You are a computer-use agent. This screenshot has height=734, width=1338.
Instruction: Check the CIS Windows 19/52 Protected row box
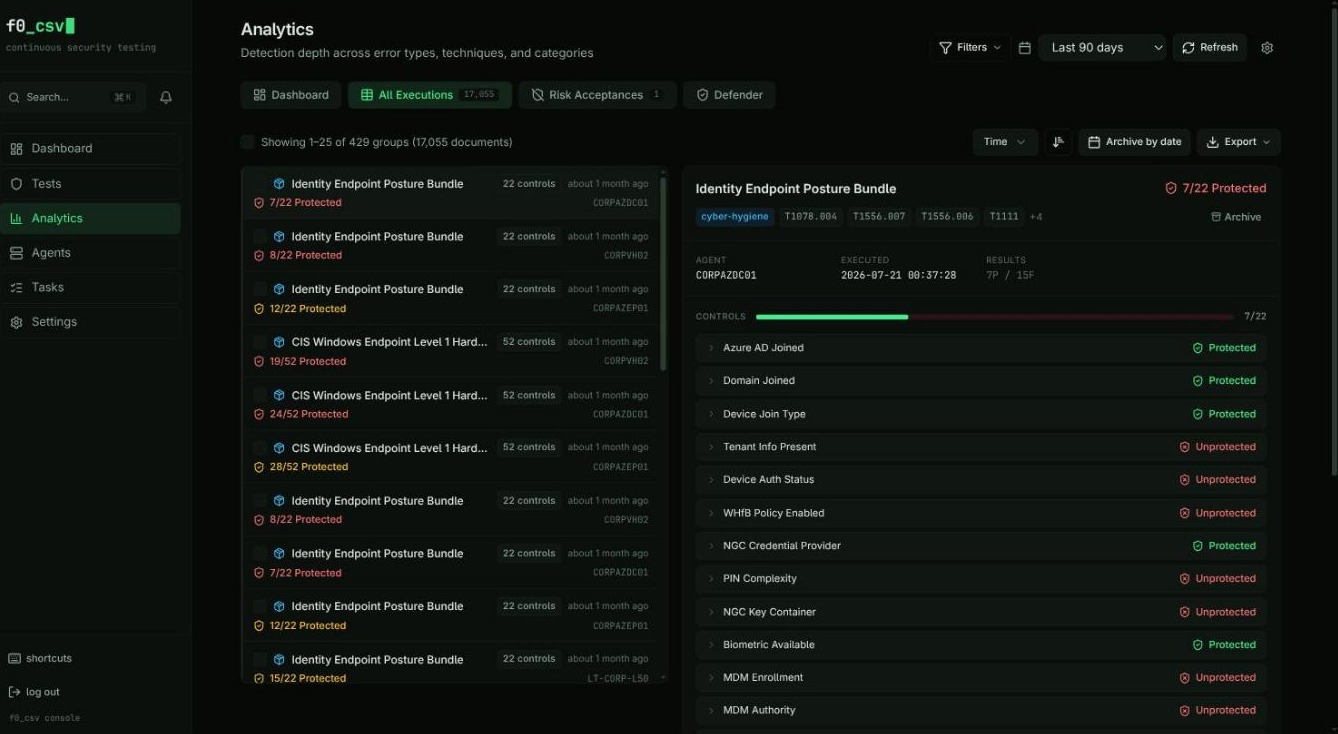coord(260,342)
